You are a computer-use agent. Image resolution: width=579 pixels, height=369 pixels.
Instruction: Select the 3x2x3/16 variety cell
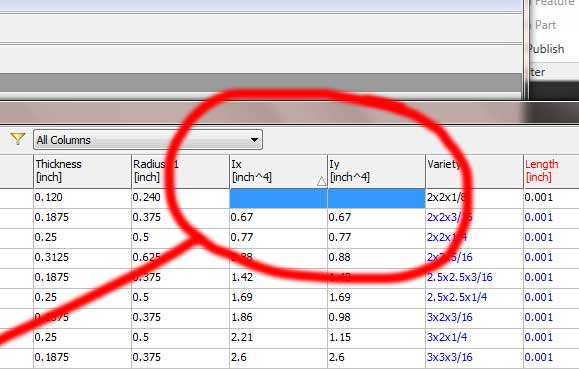474,318
